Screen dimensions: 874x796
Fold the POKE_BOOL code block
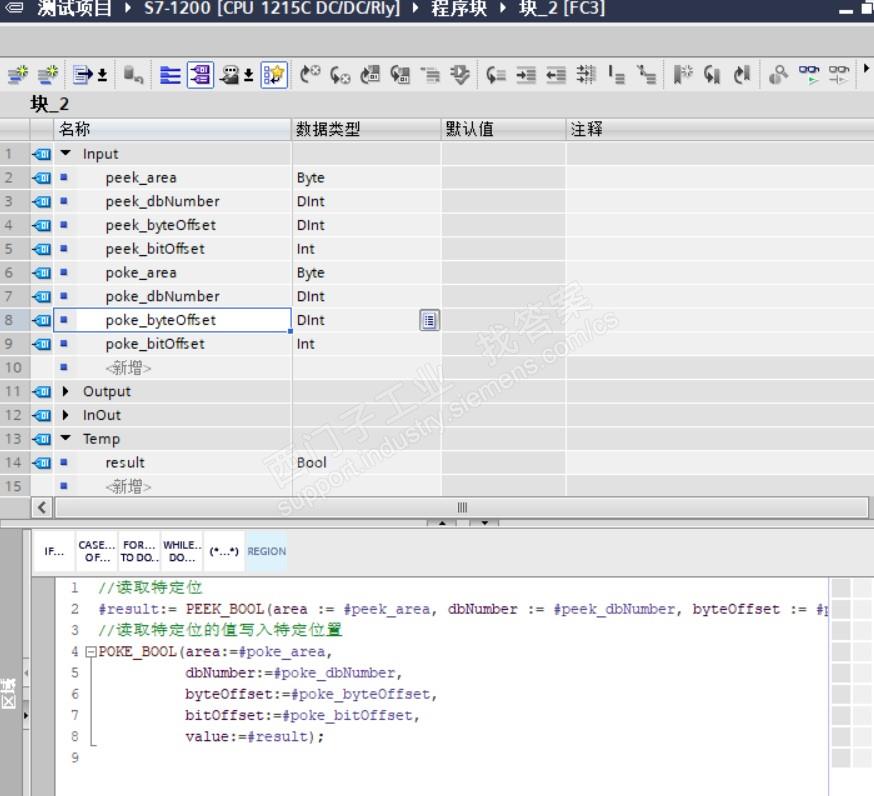(91, 652)
